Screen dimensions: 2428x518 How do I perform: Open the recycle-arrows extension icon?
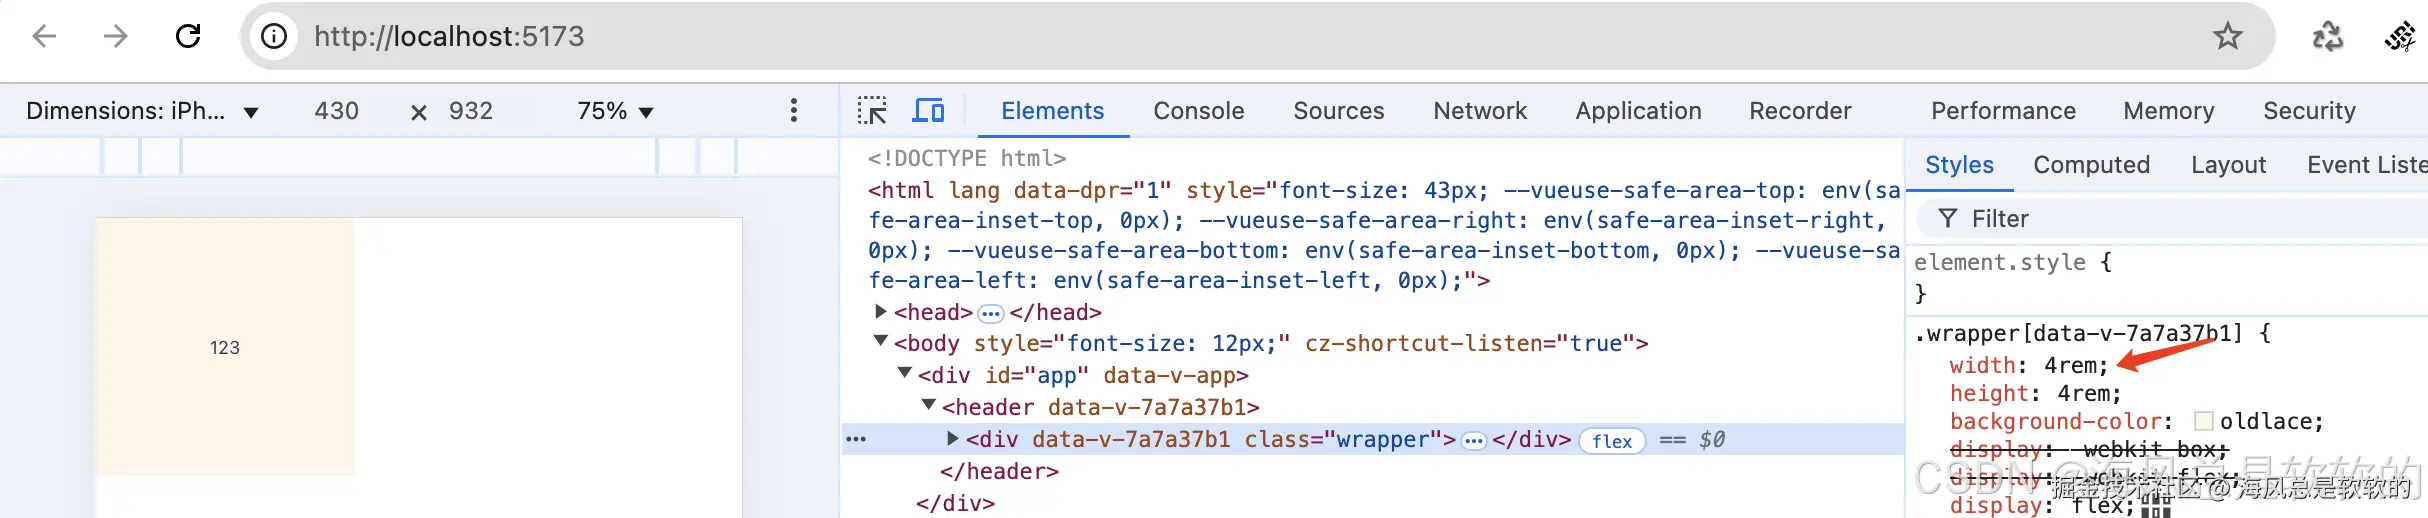[x=2328, y=37]
